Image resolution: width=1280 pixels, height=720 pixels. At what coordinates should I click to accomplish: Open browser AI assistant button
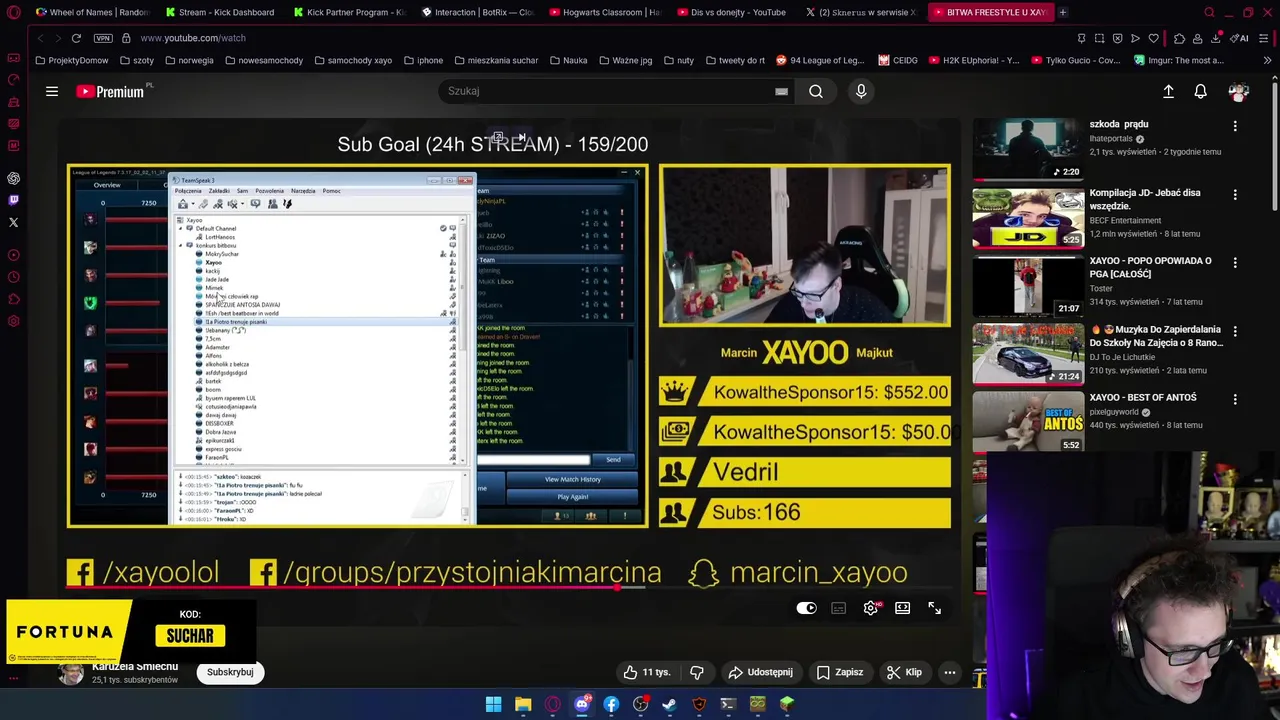1240,38
